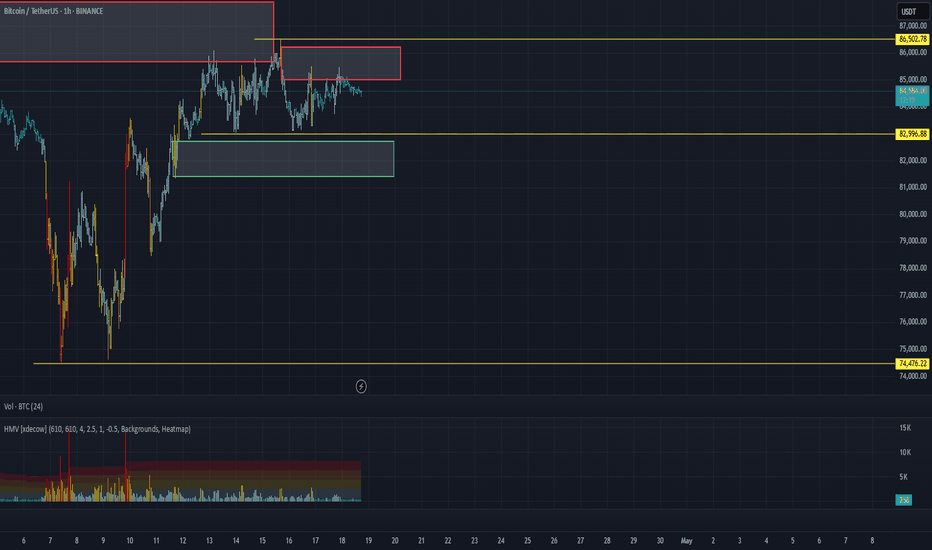The width and height of the screenshot is (932, 550).
Task: Click the May label on the time axis
Action: coord(687,540)
